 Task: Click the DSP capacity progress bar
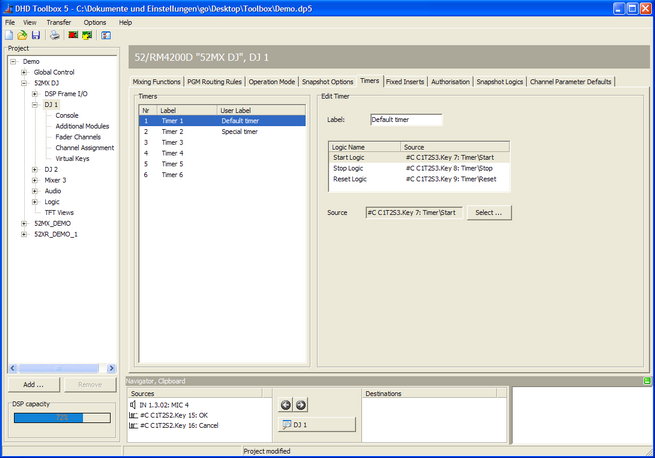pyautogui.click(x=60, y=417)
